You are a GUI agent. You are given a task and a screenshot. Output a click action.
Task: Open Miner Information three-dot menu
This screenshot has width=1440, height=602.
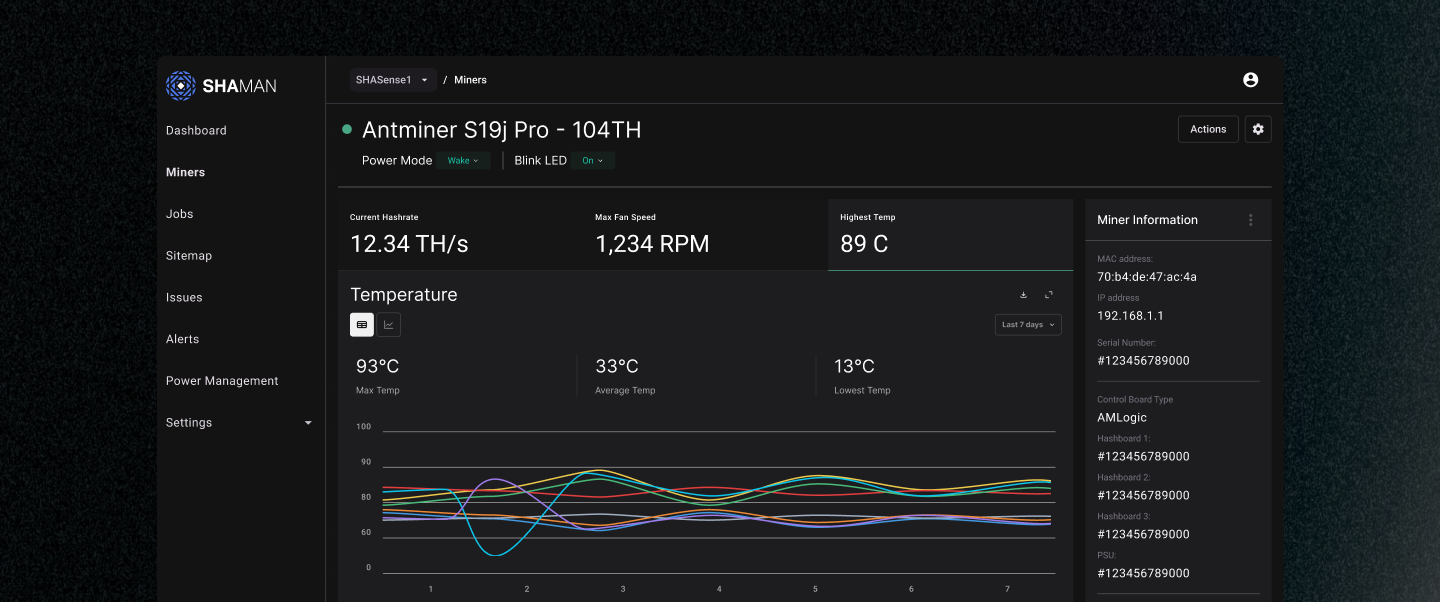tap(1250, 220)
